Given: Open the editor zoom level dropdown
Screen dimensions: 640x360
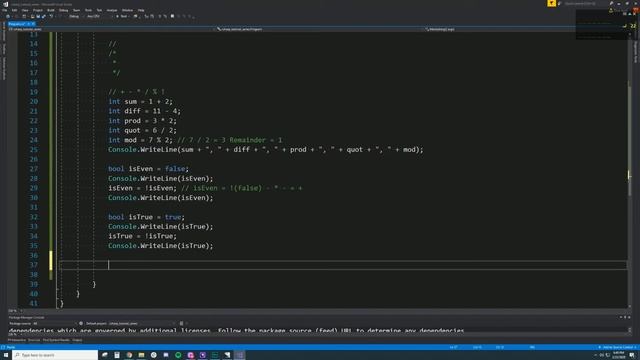Looking at the screenshot, I should click(x=15, y=311).
